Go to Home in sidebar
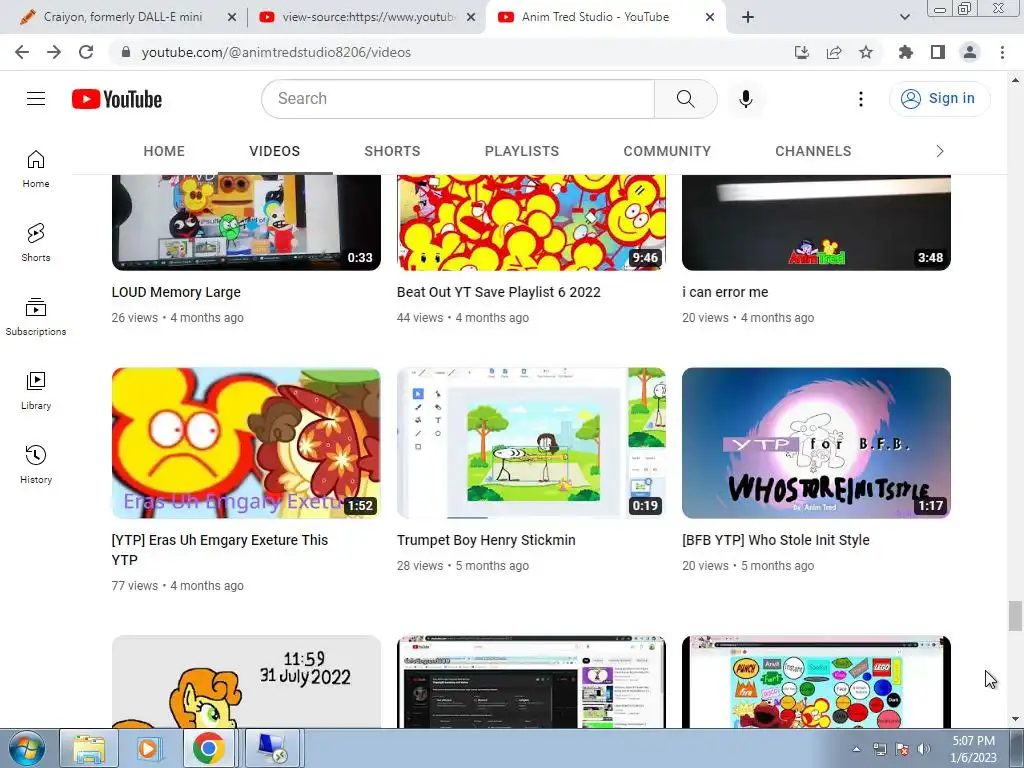The height and width of the screenshot is (768, 1024). (36, 168)
